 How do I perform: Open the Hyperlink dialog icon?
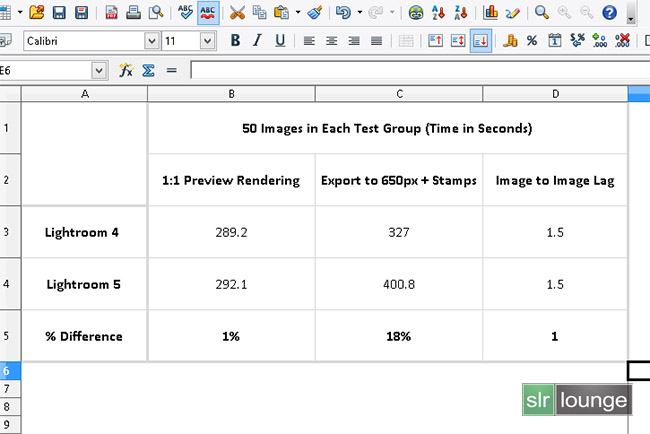pyautogui.click(x=415, y=13)
